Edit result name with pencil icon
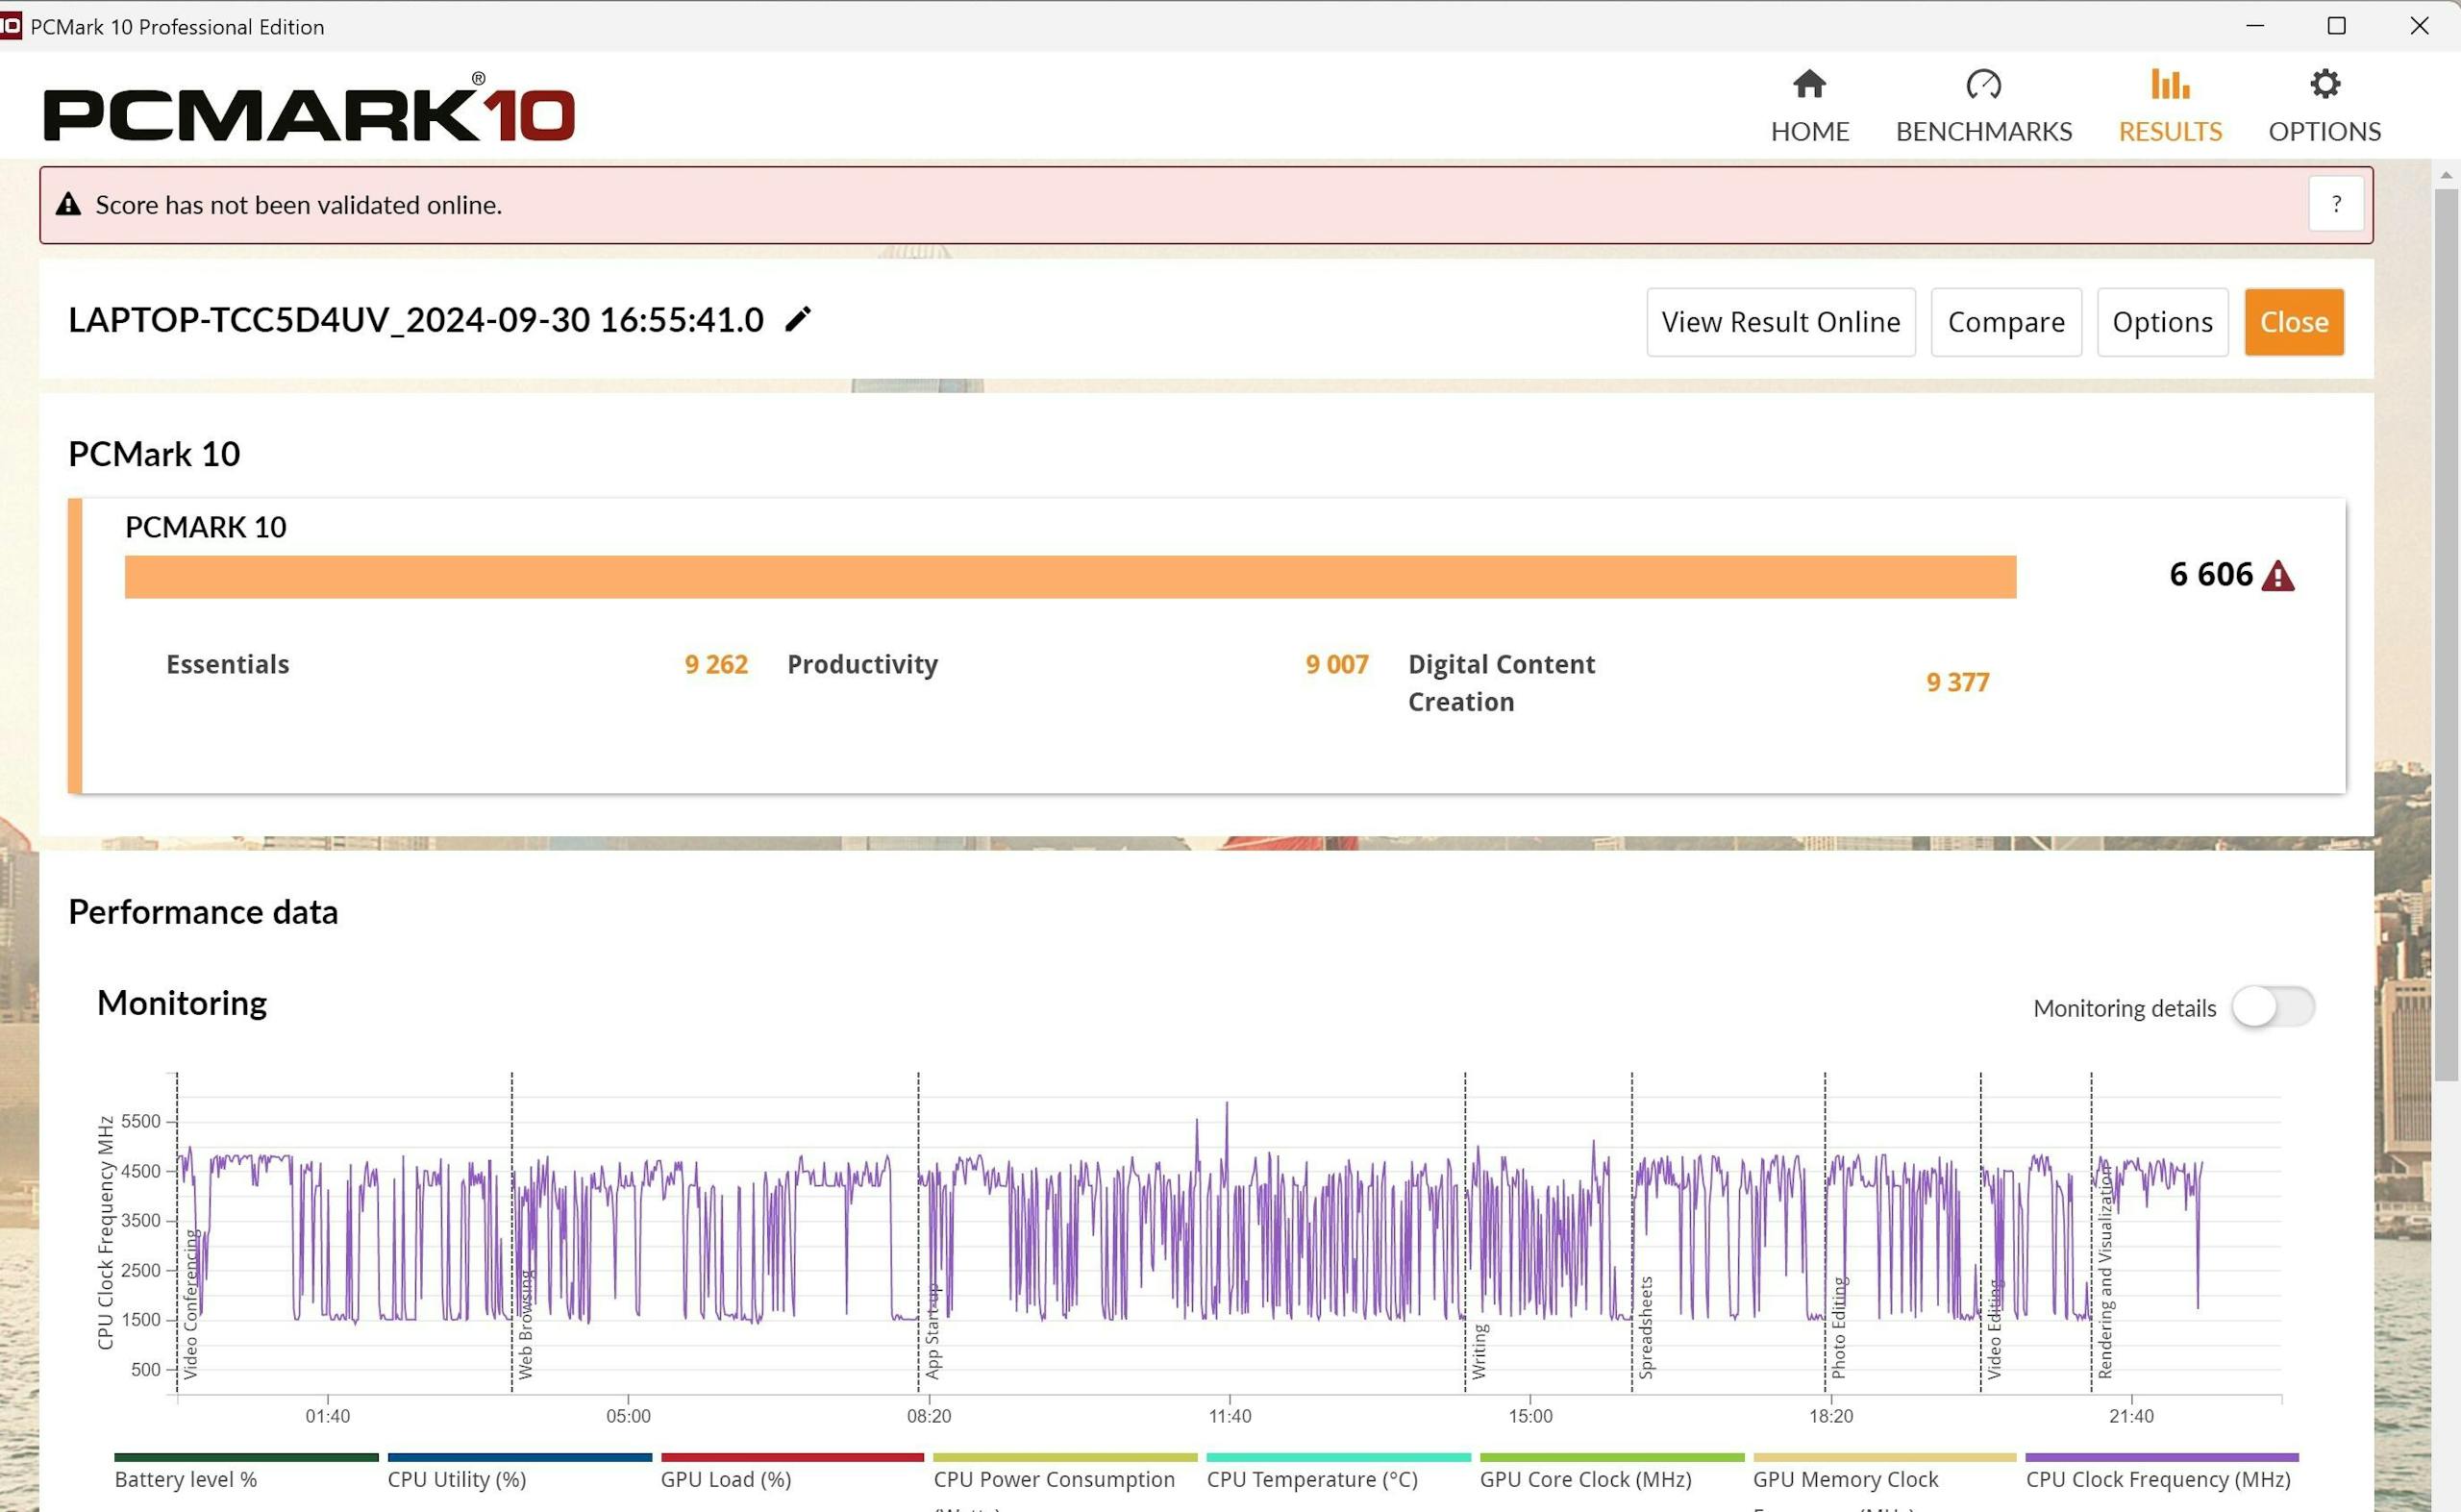This screenshot has height=1512, width=2461. pyautogui.click(x=797, y=319)
